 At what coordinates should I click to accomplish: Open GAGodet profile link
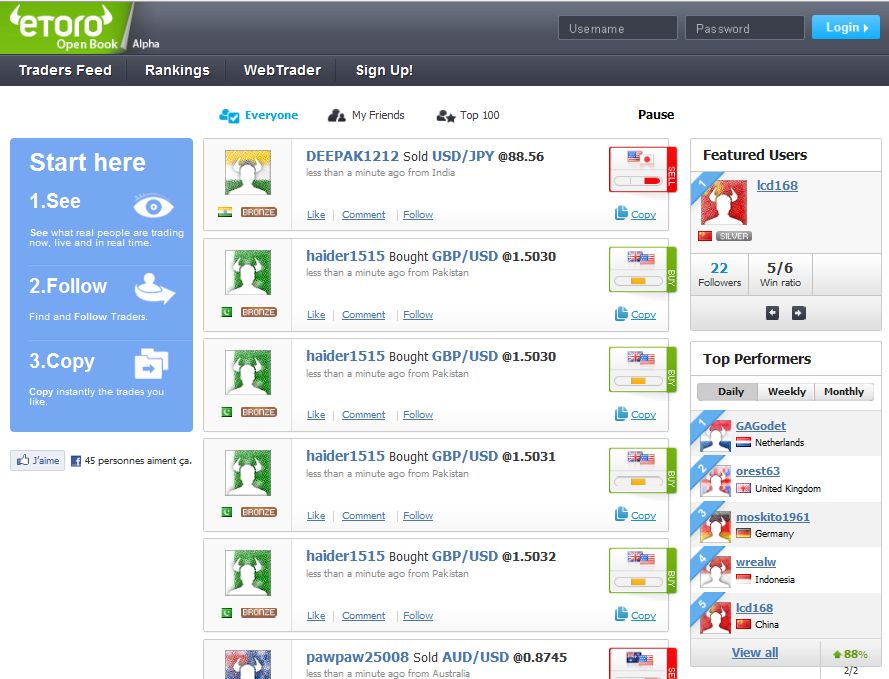click(761, 426)
